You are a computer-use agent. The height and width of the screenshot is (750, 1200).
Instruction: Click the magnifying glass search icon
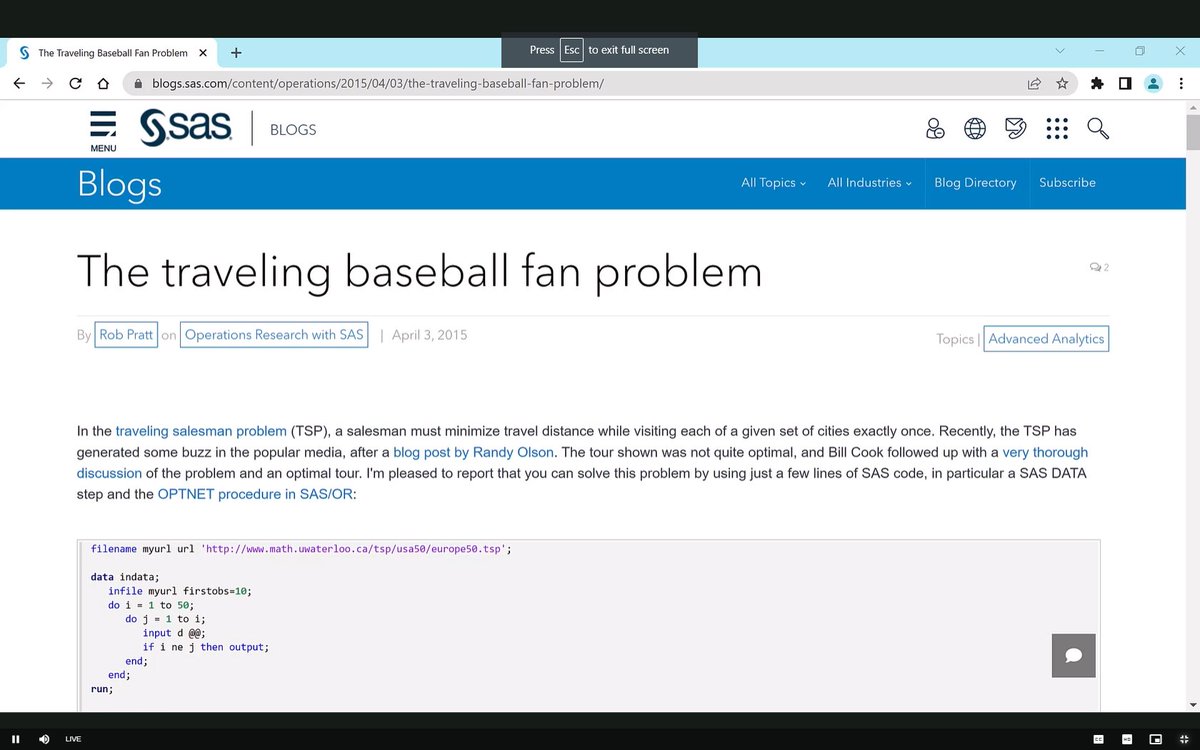pos(1098,129)
